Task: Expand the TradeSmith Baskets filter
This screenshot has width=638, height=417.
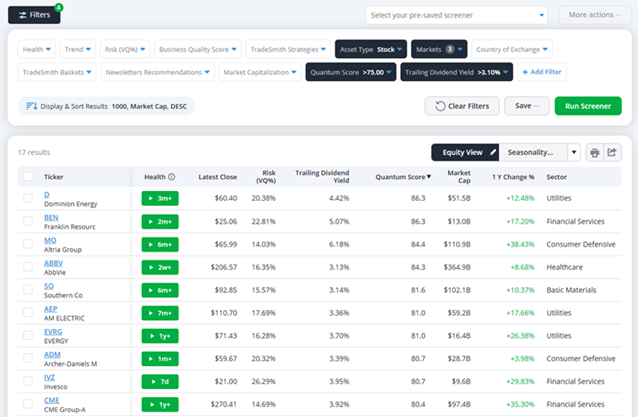Action: point(57,72)
